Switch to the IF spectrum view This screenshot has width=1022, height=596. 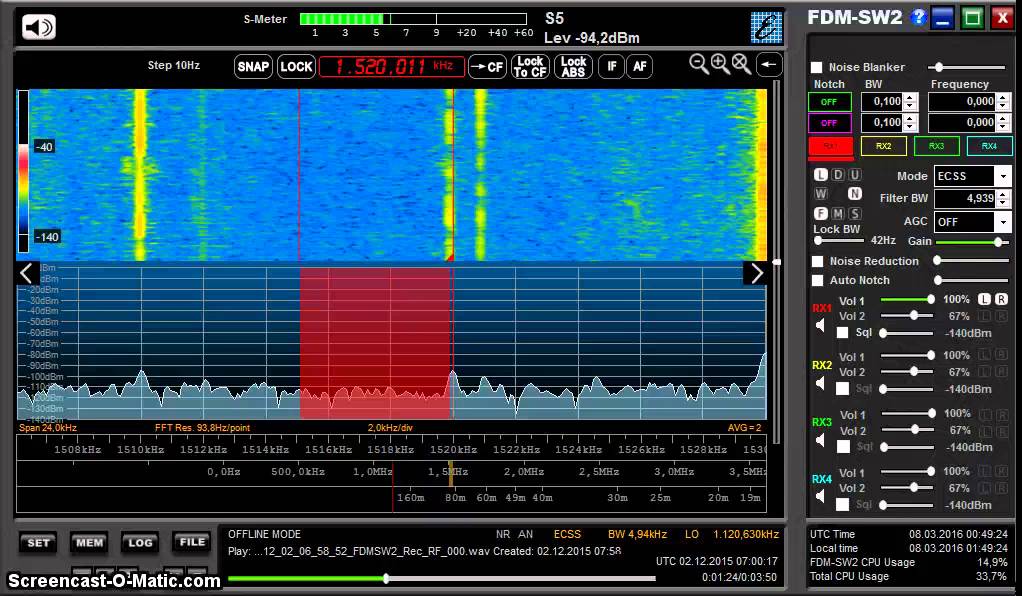611,66
